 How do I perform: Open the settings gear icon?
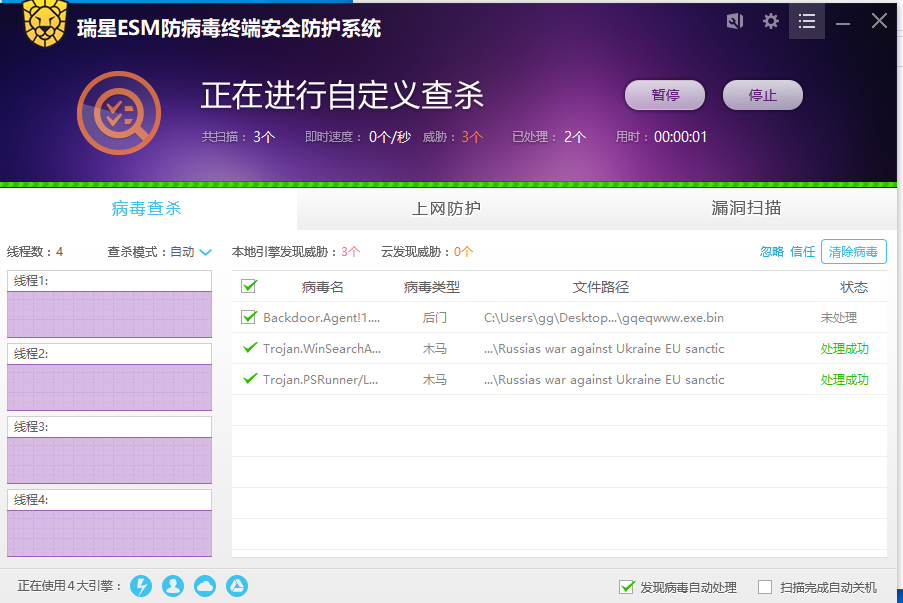point(771,21)
